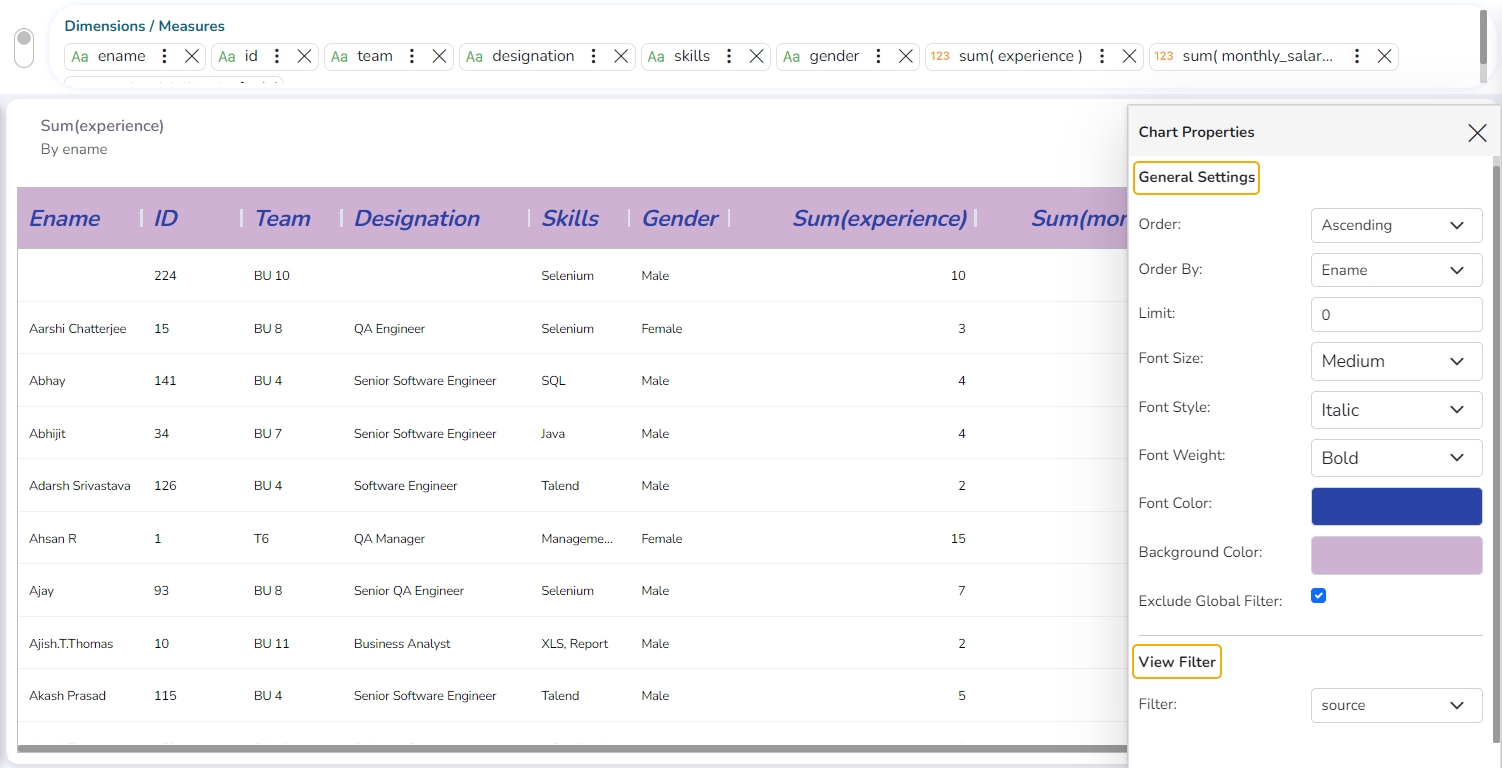Remove the team dimension chip
Image resolution: width=1502 pixels, height=768 pixels.
(x=439, y=57)
